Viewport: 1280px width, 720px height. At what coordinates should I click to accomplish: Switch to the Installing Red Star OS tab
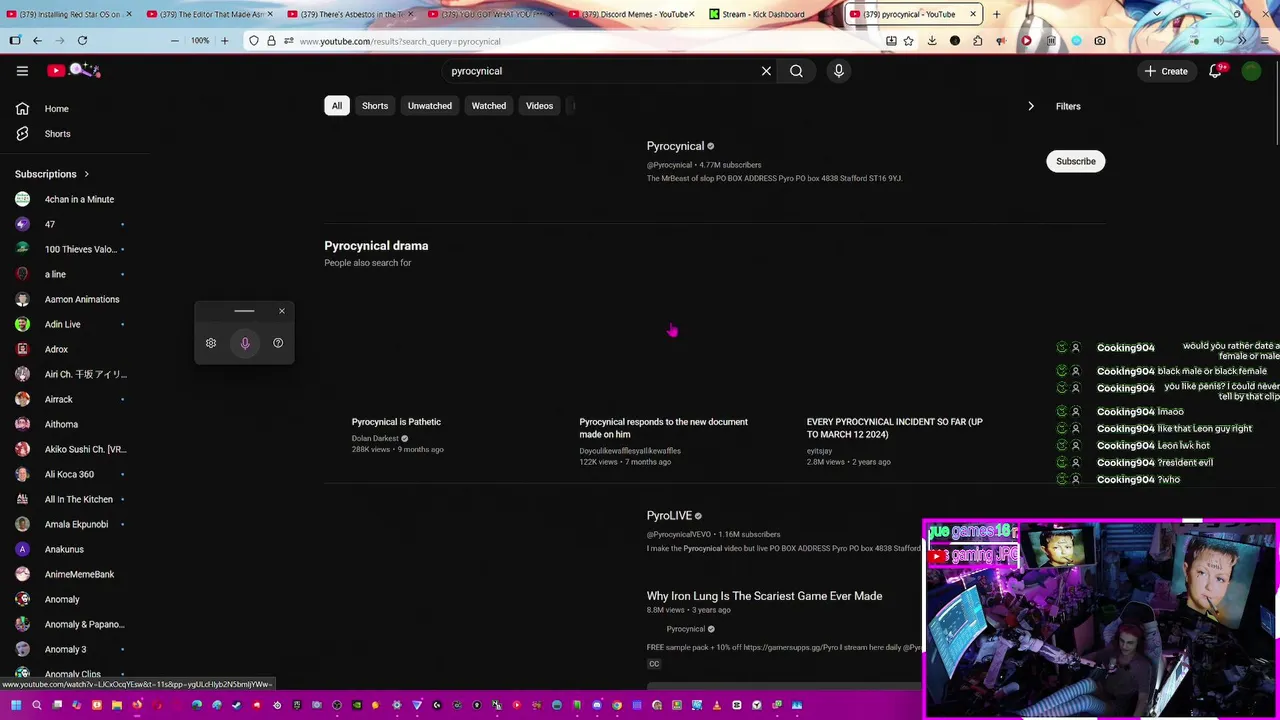point(70,14)
